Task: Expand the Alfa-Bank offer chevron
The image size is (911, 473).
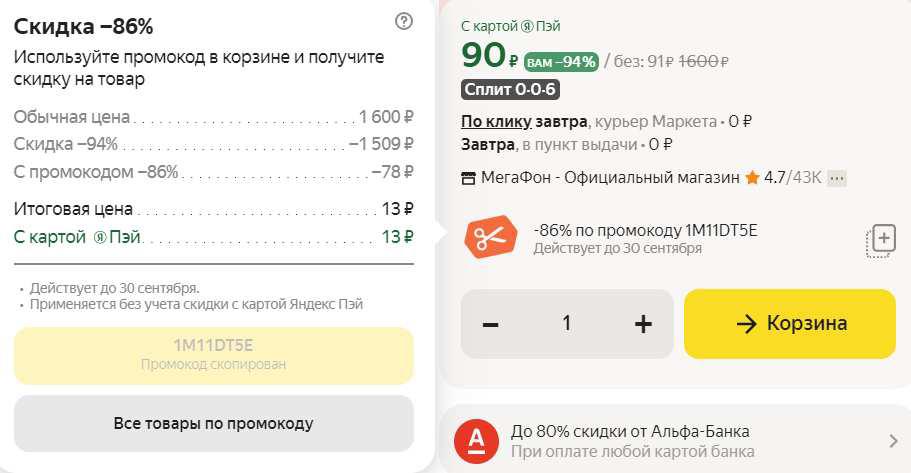Action: 894,442
